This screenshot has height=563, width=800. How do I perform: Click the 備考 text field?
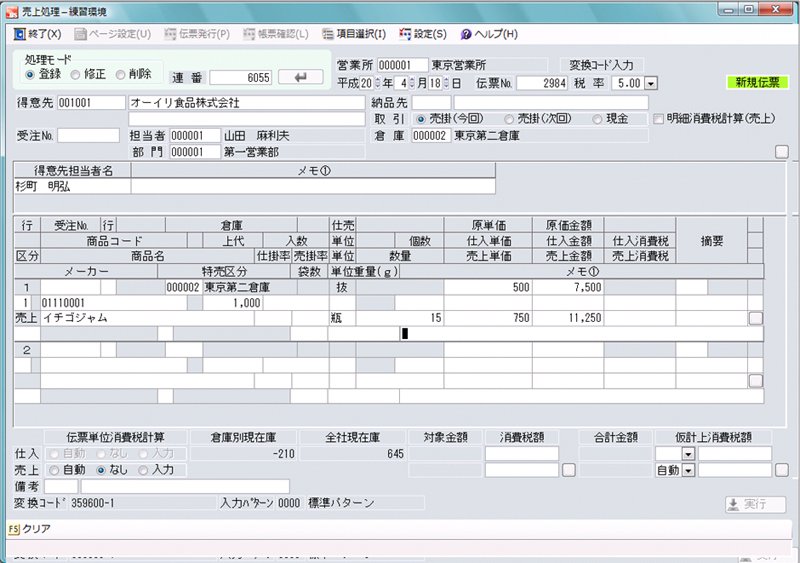tap(185, 486)
